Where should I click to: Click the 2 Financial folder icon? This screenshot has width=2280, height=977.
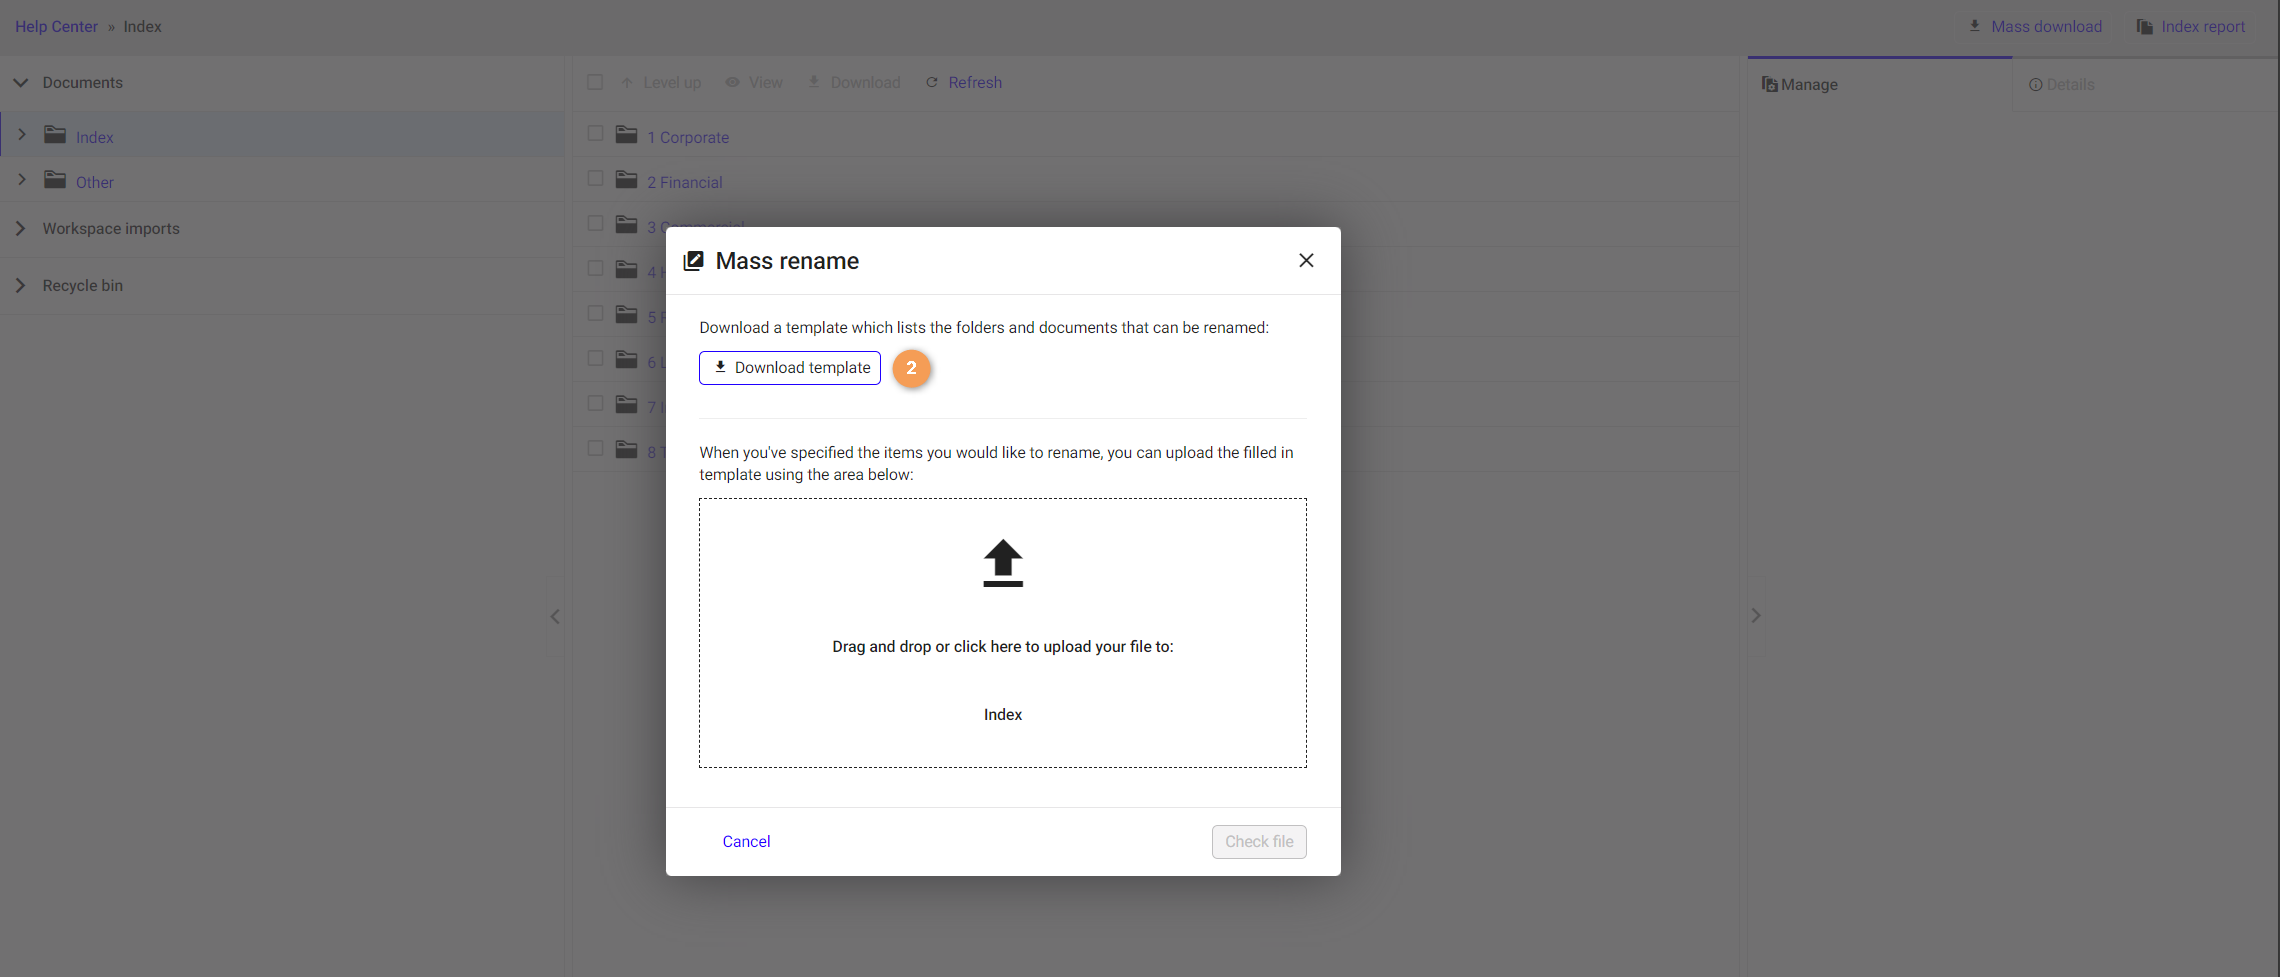click(627, 180)
